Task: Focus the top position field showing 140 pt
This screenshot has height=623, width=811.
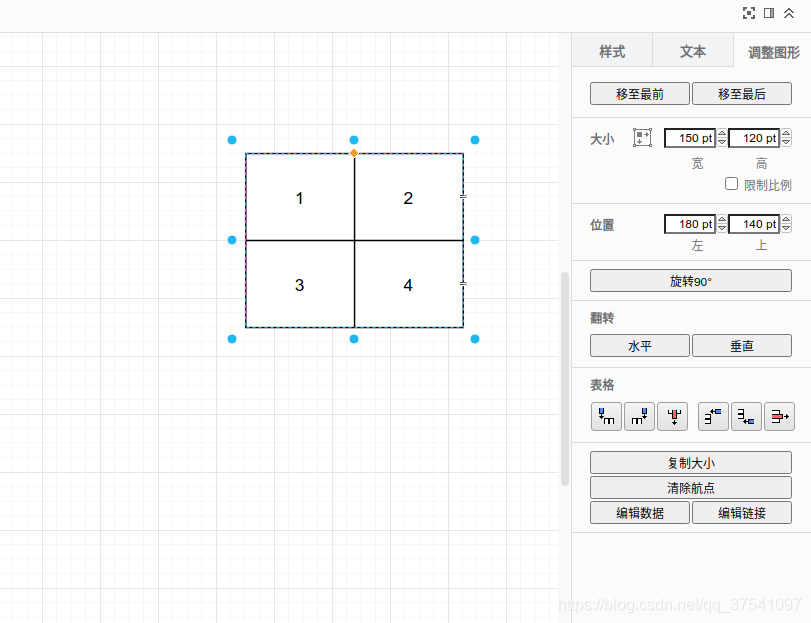Action: click(754, 224)
